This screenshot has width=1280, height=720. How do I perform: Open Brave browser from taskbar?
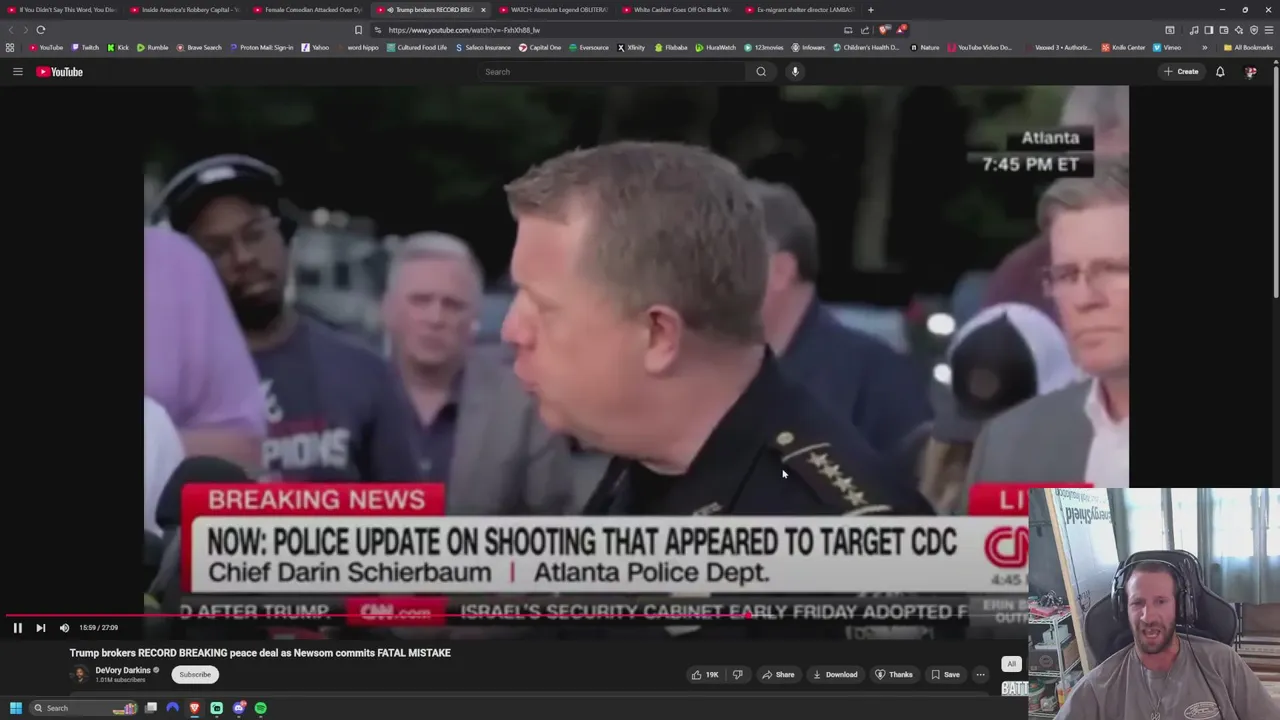pos(194,708)
